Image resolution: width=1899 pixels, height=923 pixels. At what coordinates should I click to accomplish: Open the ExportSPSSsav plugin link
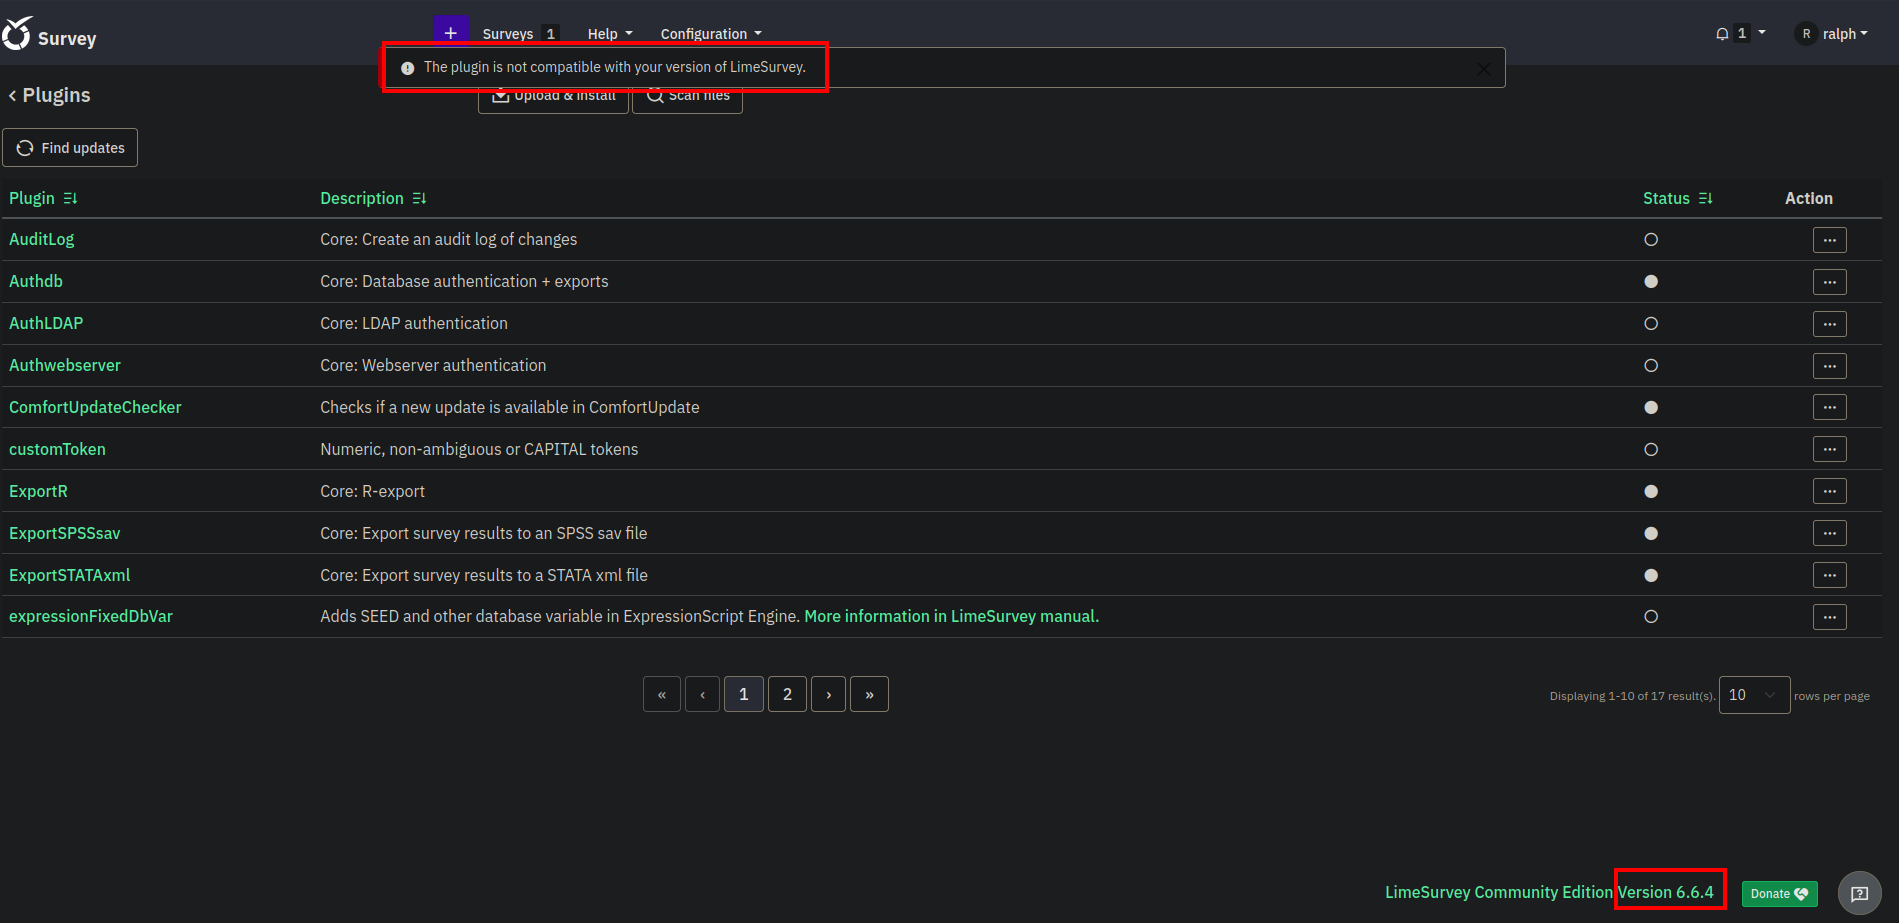point(65,534)
